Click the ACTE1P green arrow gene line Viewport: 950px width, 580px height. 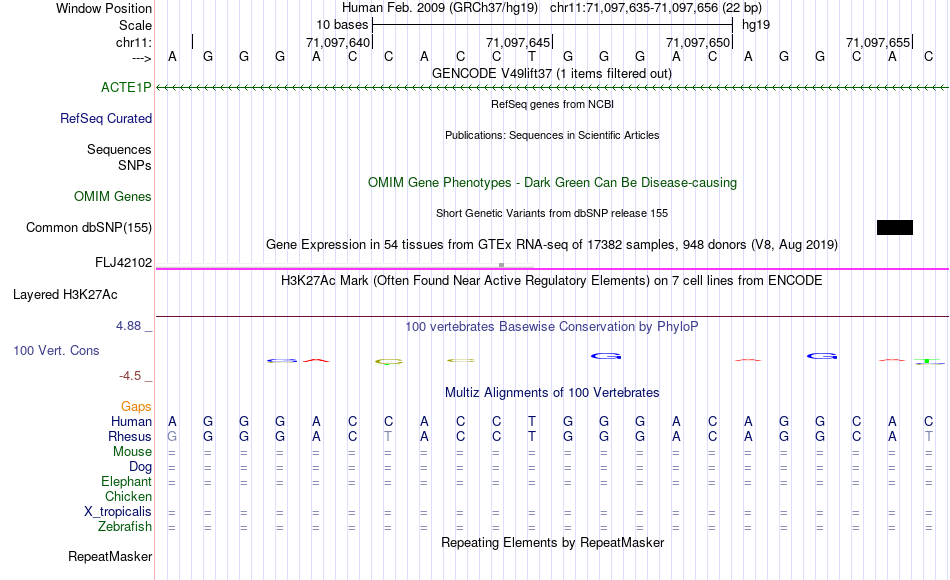[x=552, y=88]
